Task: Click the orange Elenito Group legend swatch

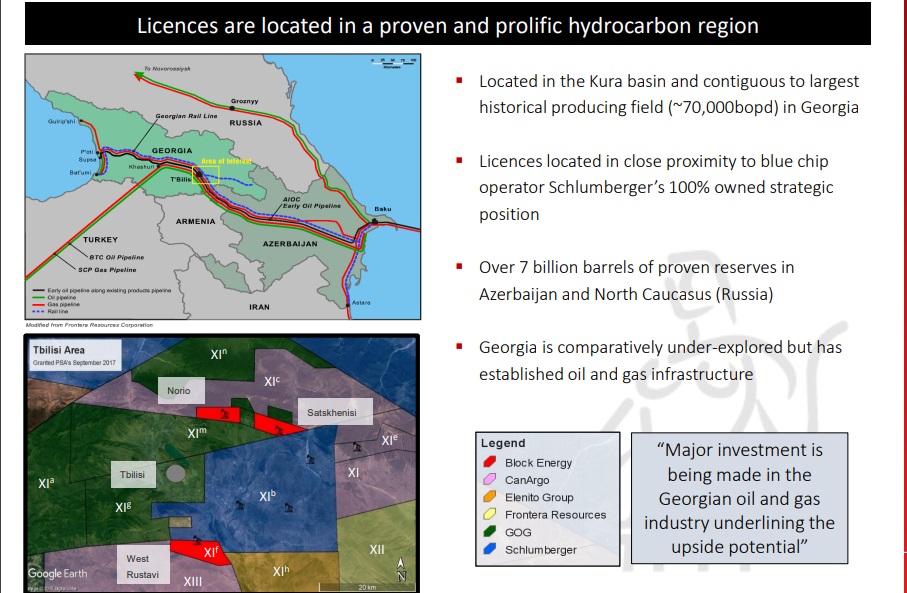Action: pos(489,497)
